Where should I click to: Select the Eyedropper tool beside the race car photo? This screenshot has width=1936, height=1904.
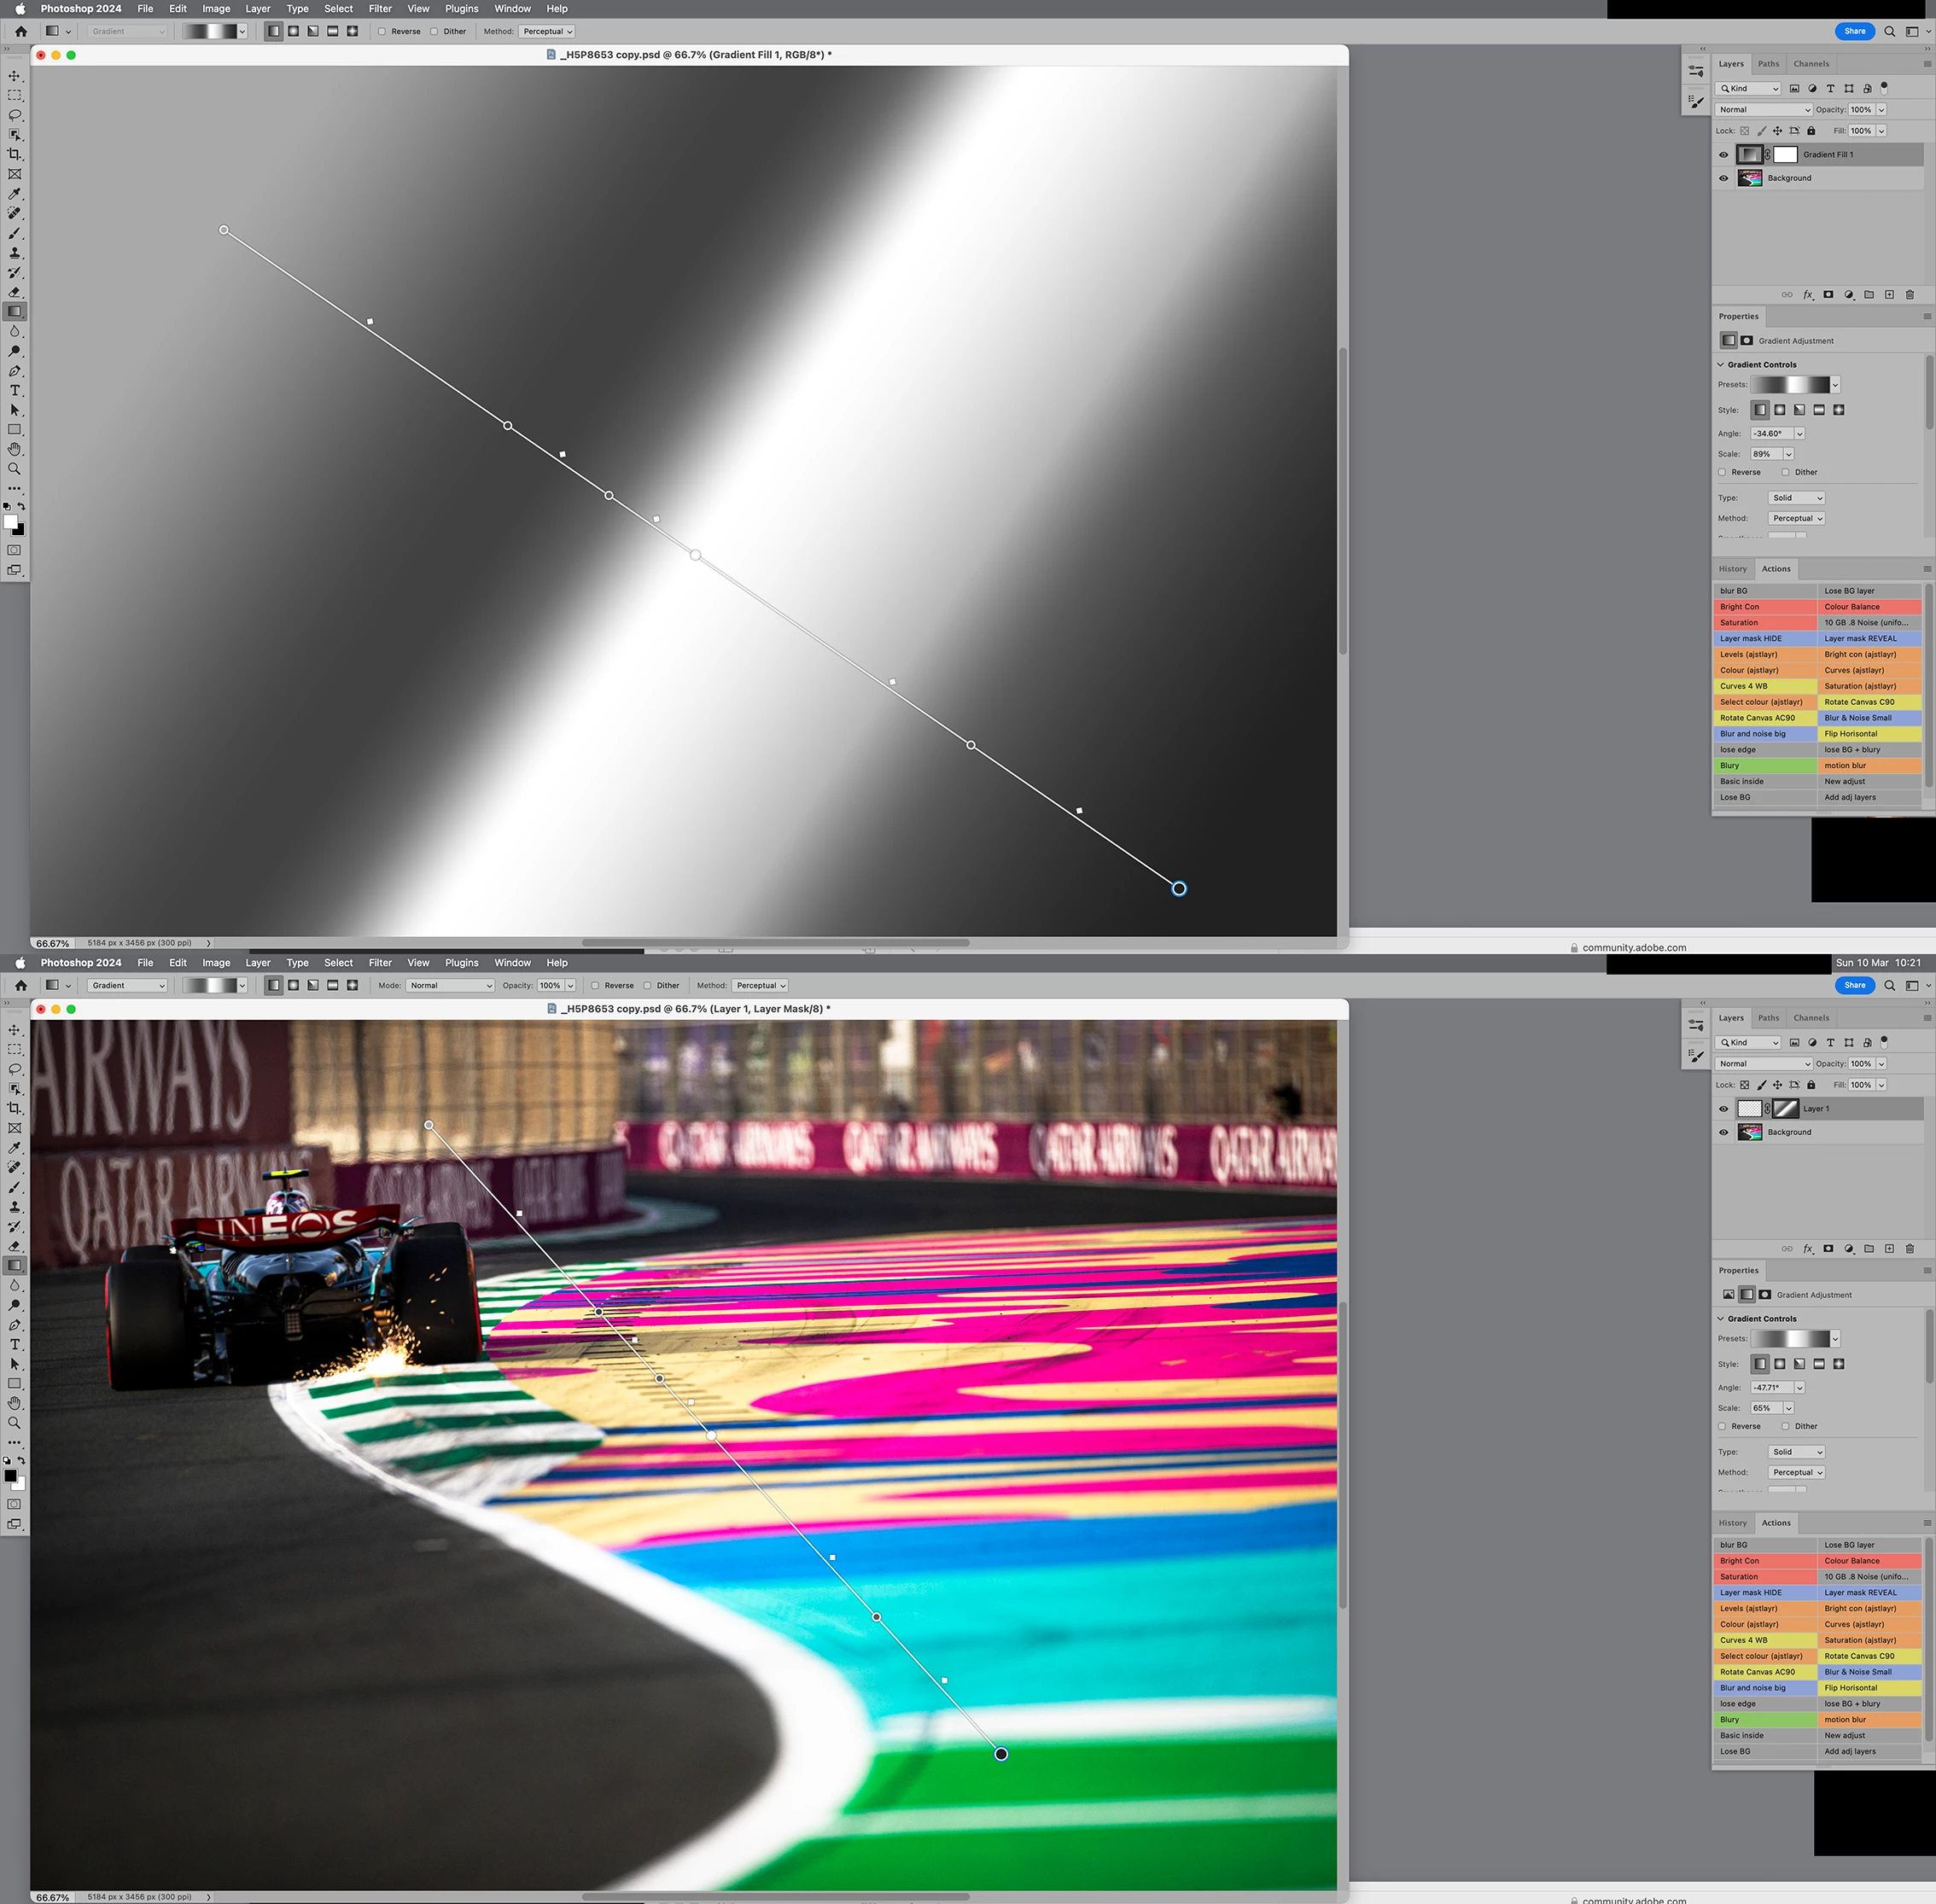click(x=14, y=1148)
